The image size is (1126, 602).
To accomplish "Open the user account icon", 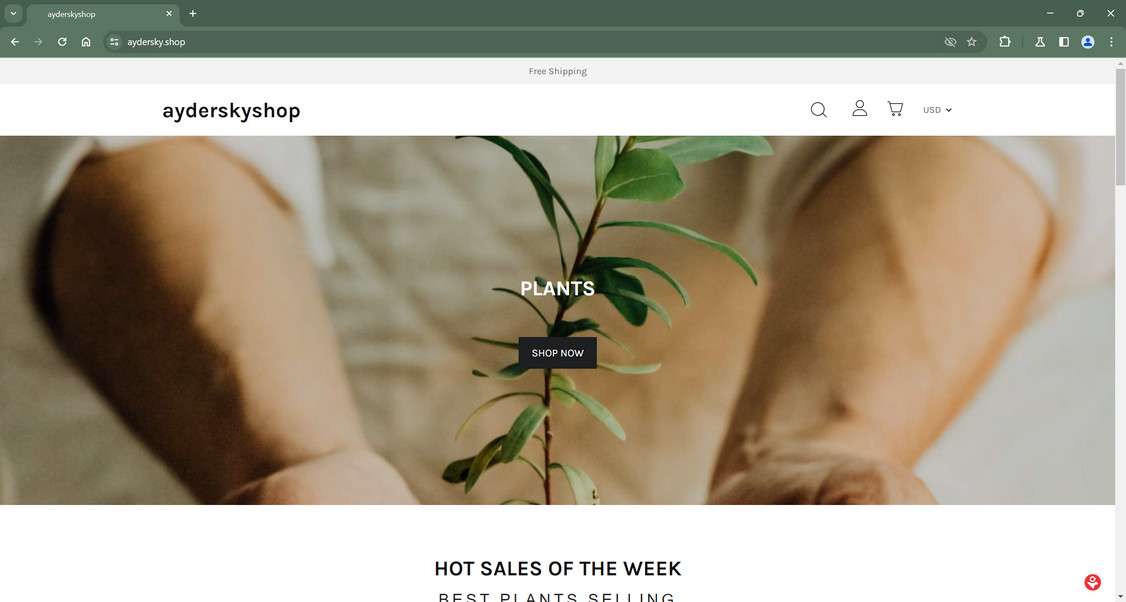I will [x=860, y=108].
